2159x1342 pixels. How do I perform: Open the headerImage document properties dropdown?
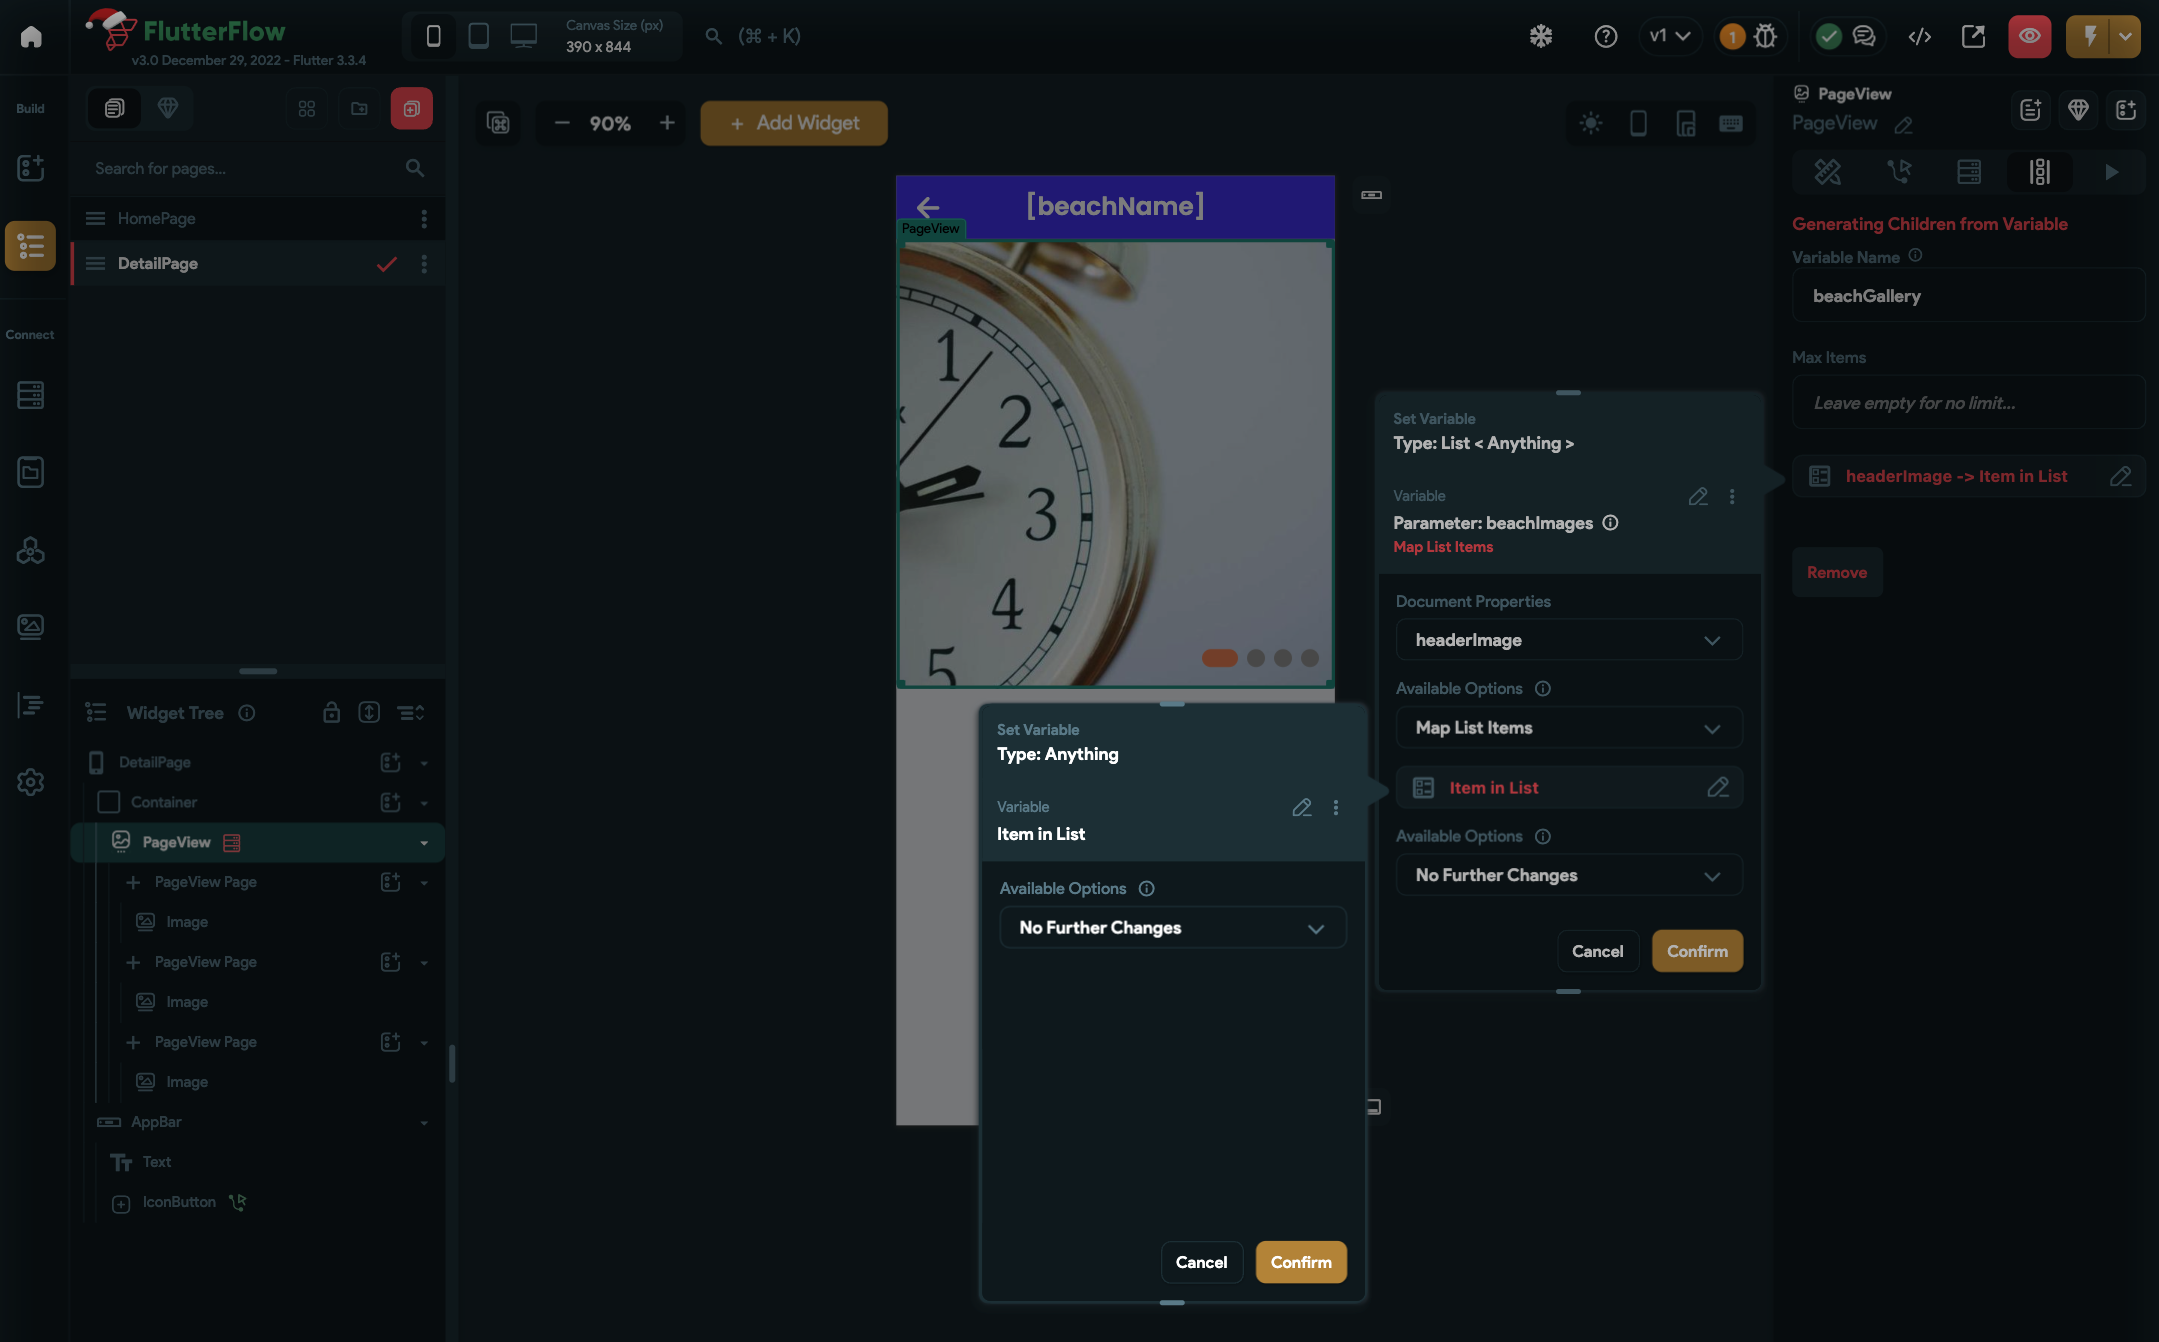(x=1568, y=640)
